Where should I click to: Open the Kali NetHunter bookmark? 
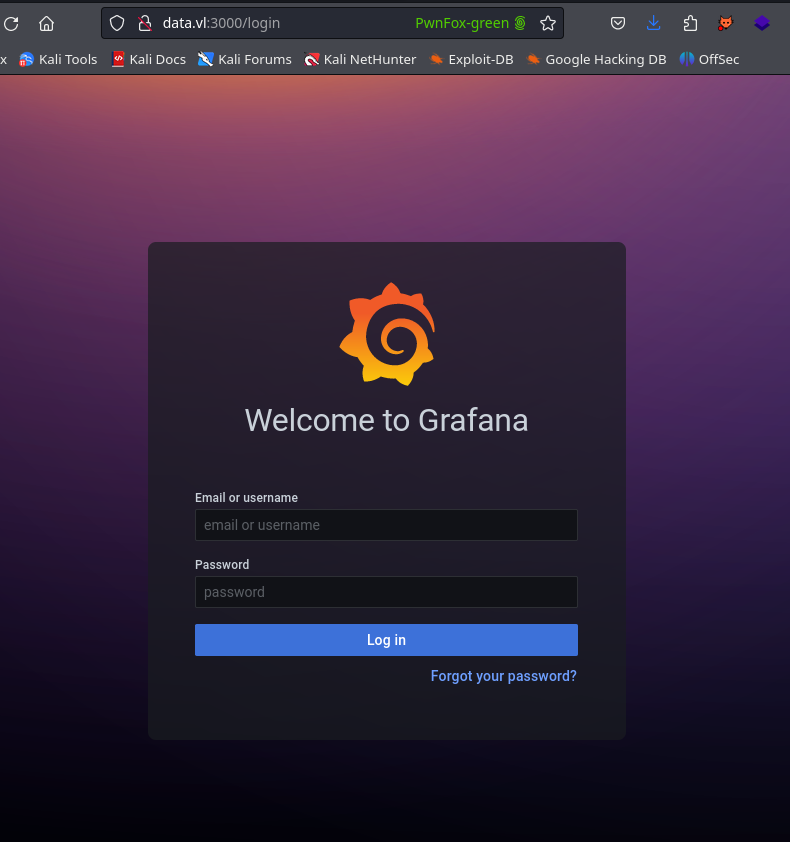point(360,59)
